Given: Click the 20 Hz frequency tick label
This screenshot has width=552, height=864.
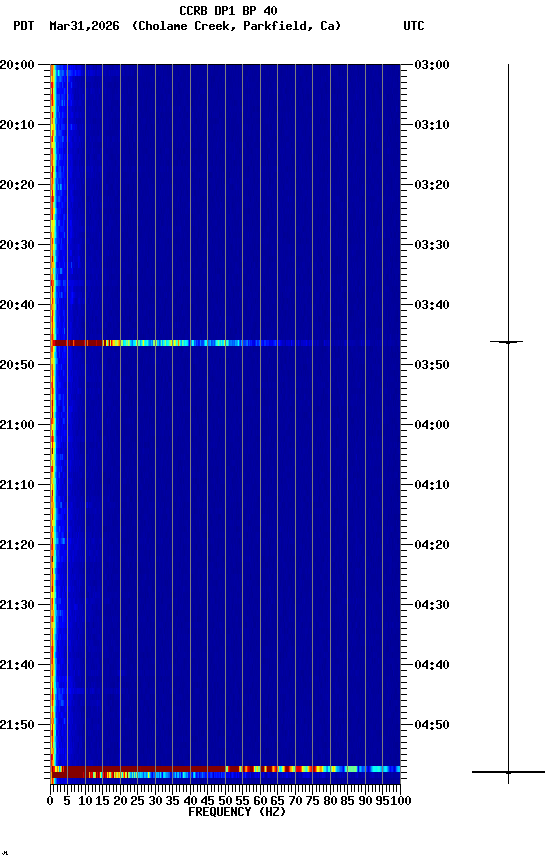Looking at the screenshot, I should click(120, 801).
